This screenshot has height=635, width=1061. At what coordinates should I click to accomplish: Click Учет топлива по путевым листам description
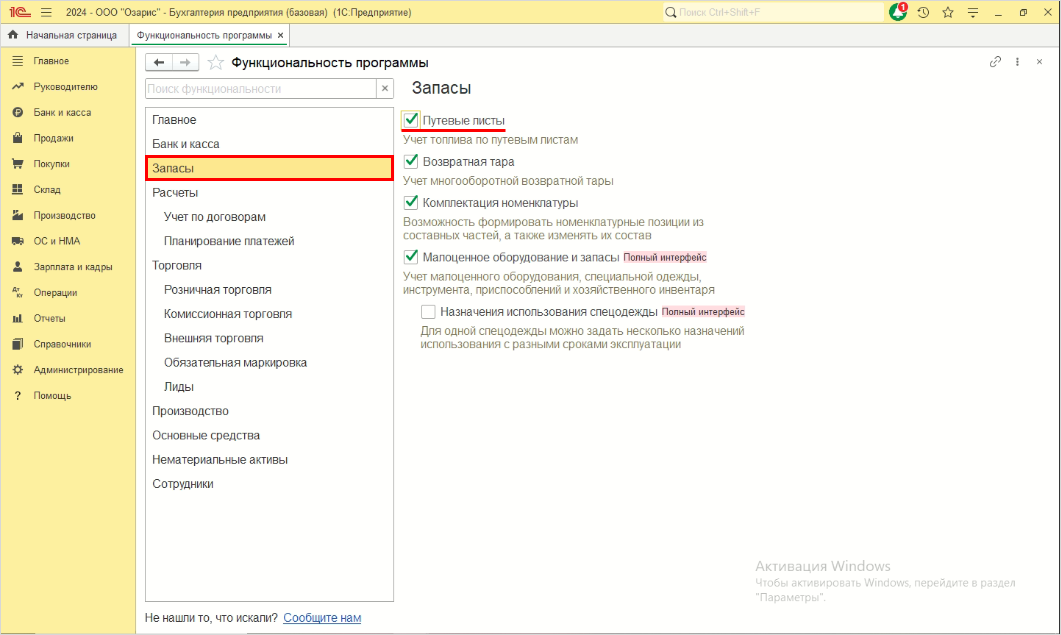(x=491, y=140)
